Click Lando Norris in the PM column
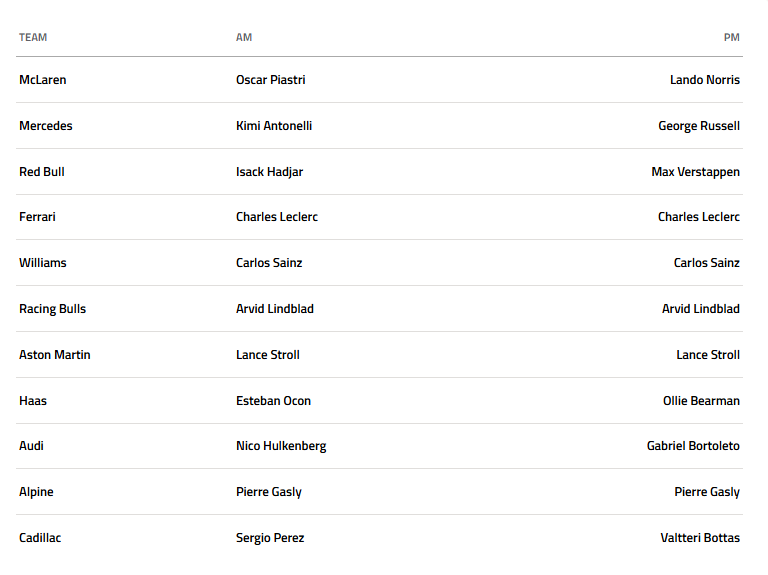The image size is (768, 575). [704, 80]
